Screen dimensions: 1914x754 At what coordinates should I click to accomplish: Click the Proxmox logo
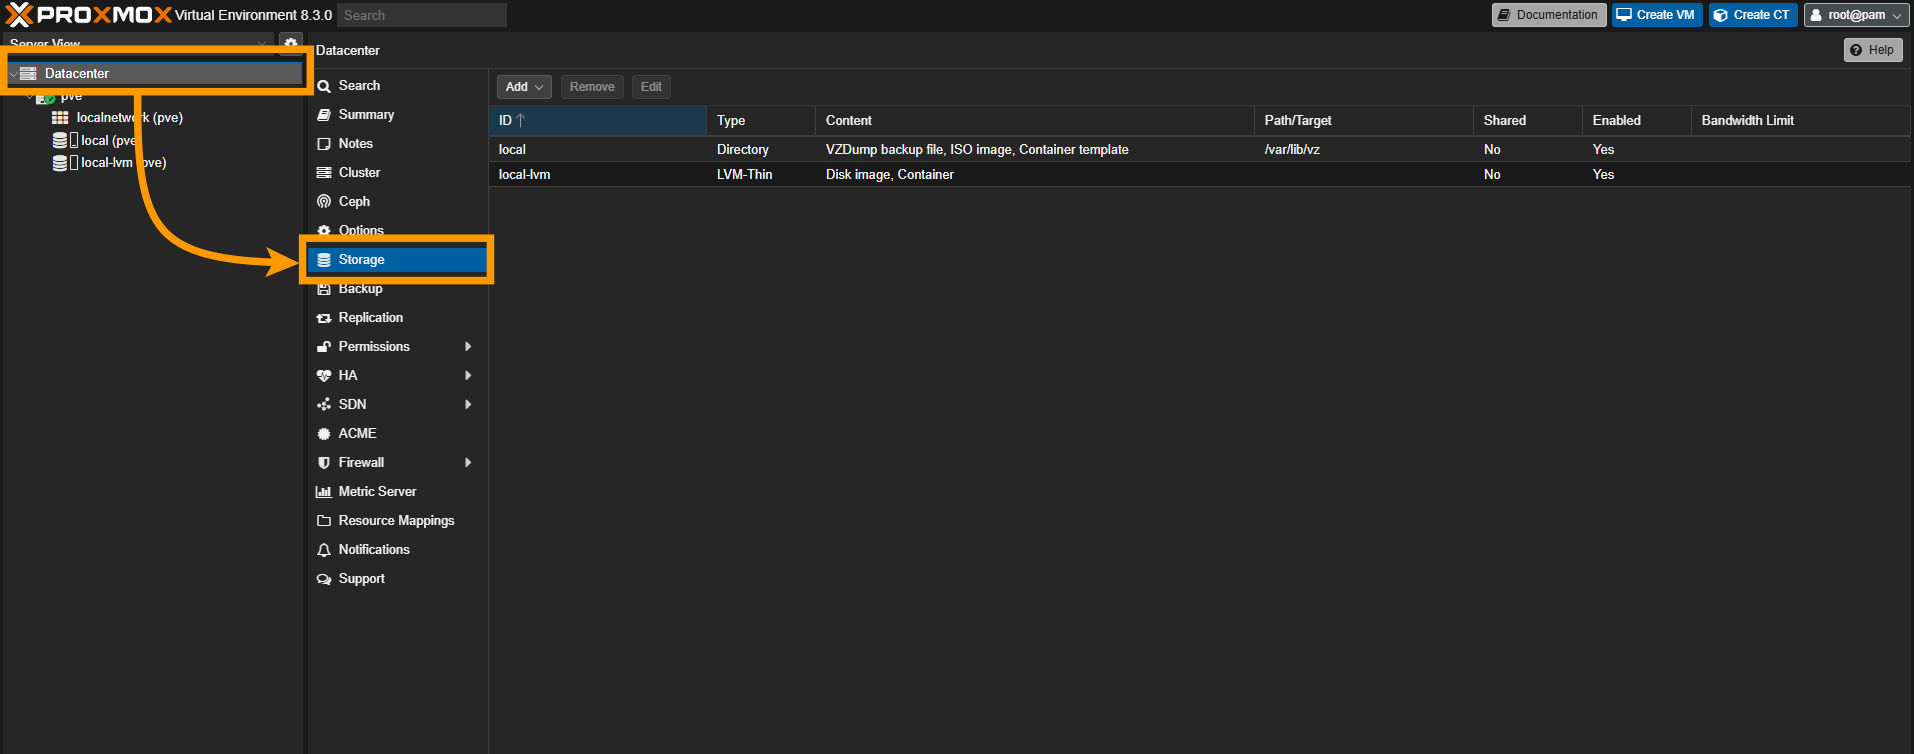point(88,15)
